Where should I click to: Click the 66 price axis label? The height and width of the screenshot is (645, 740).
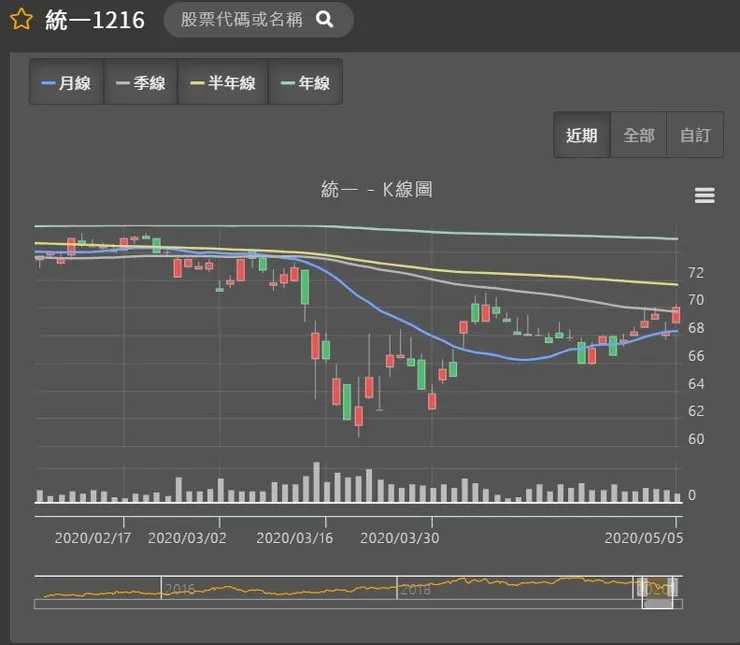696,356
